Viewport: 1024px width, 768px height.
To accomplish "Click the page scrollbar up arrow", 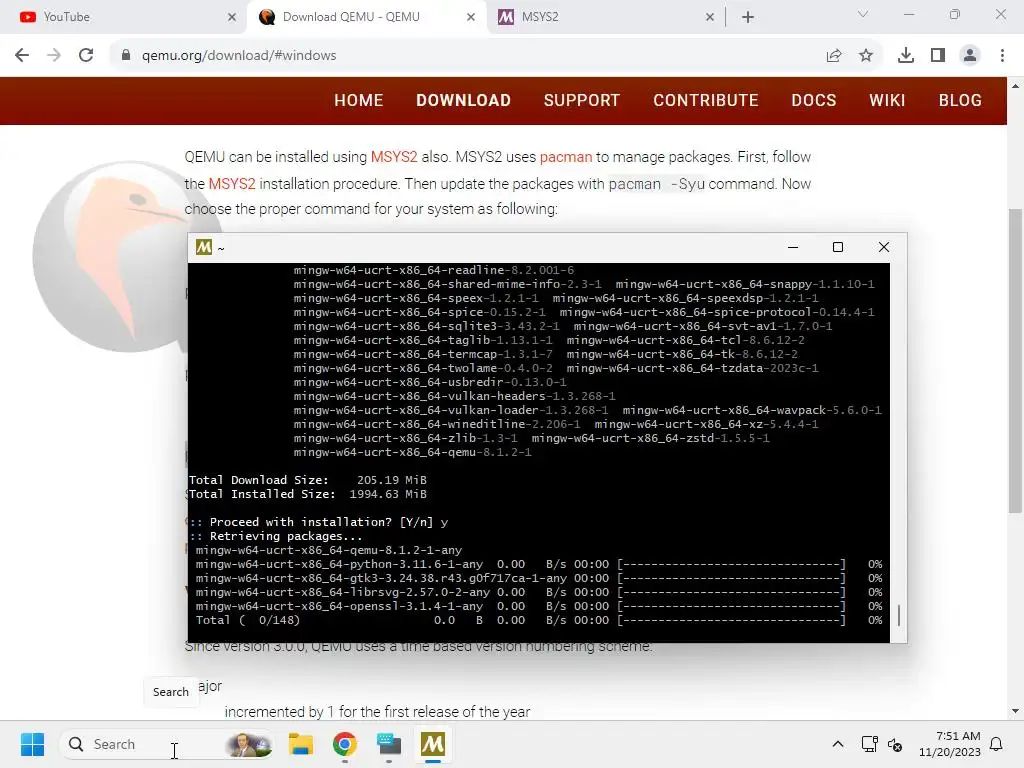I will [1015, 86].
